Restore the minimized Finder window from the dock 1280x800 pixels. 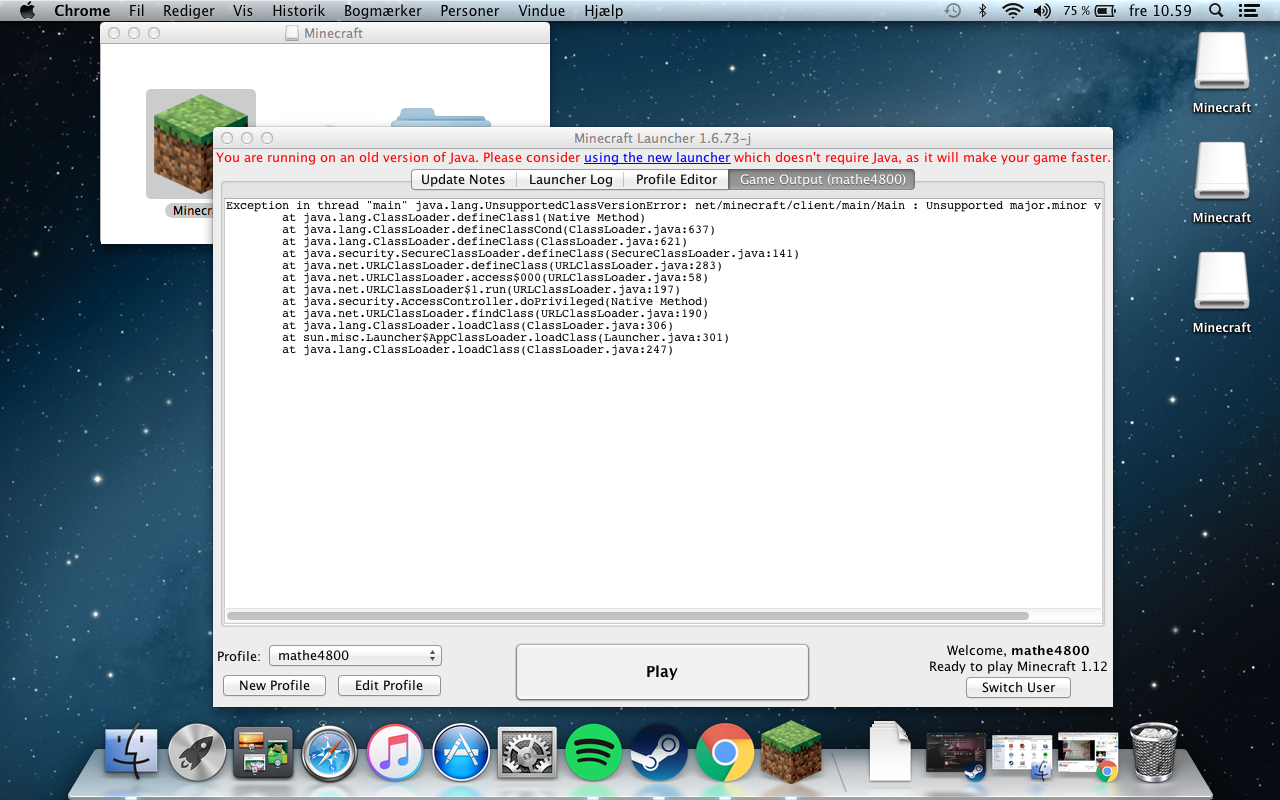point(1022,756)
